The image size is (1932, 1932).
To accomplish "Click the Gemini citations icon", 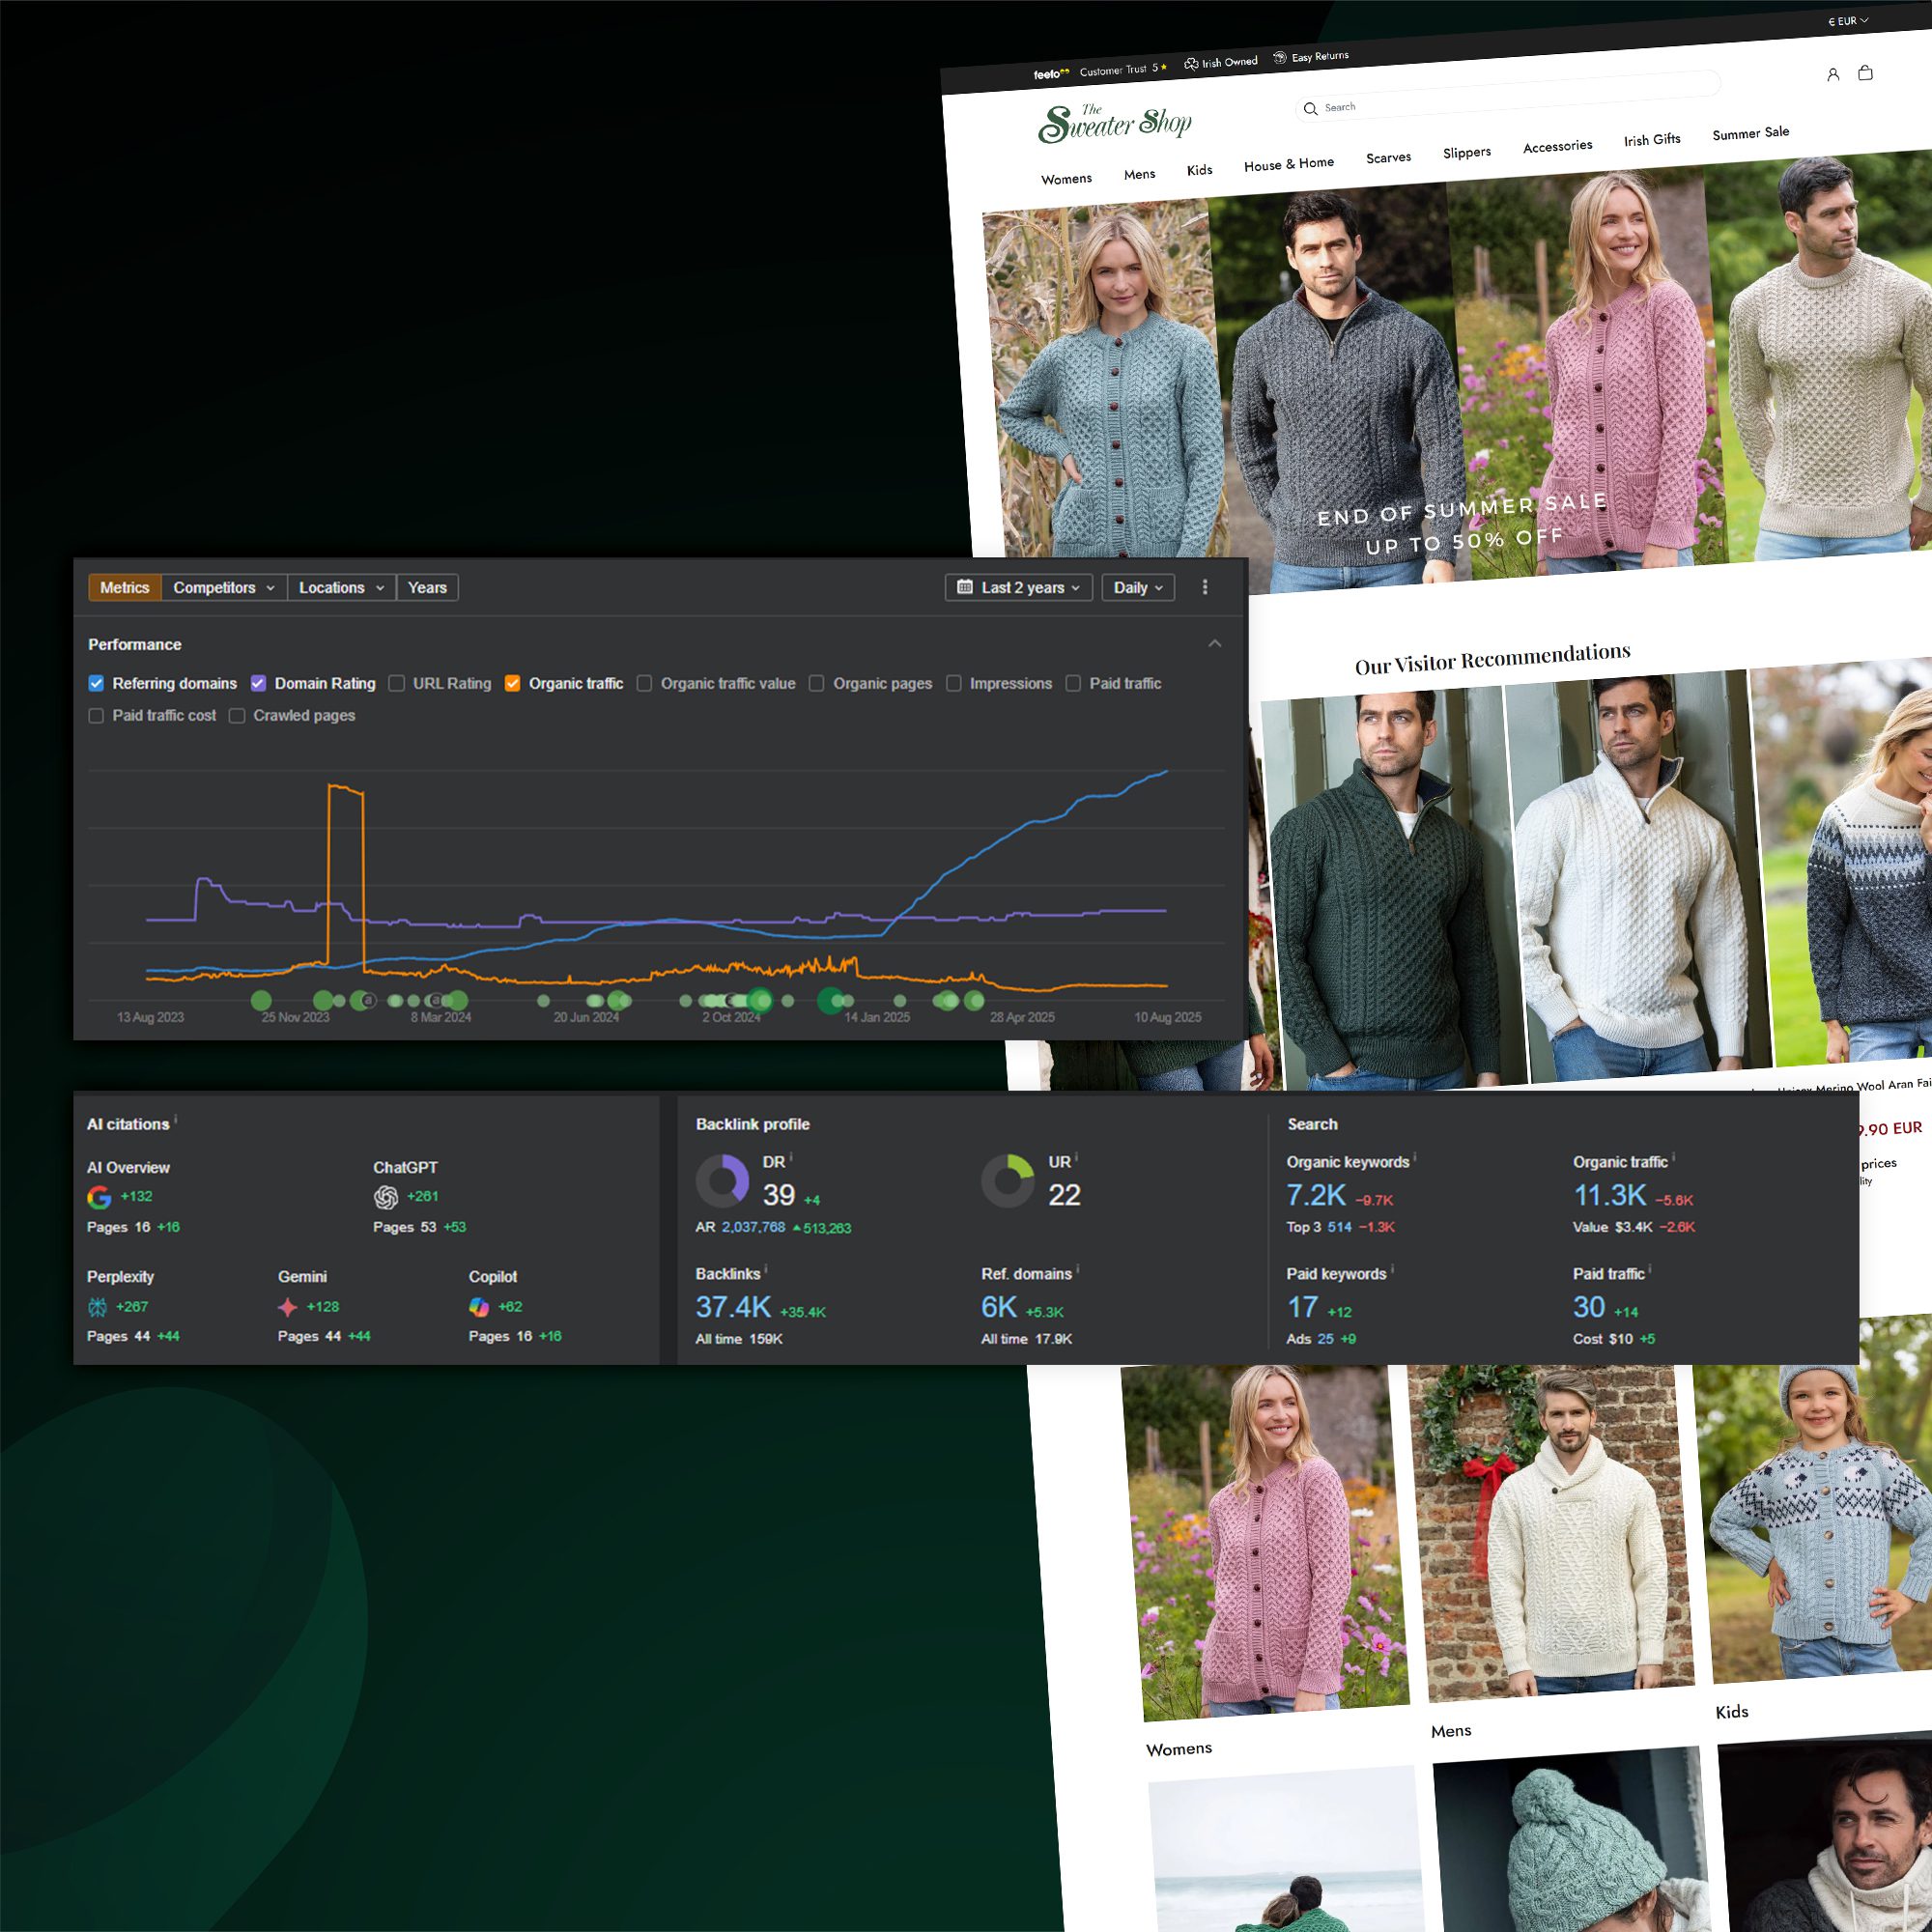I will tap(288, 1307).
